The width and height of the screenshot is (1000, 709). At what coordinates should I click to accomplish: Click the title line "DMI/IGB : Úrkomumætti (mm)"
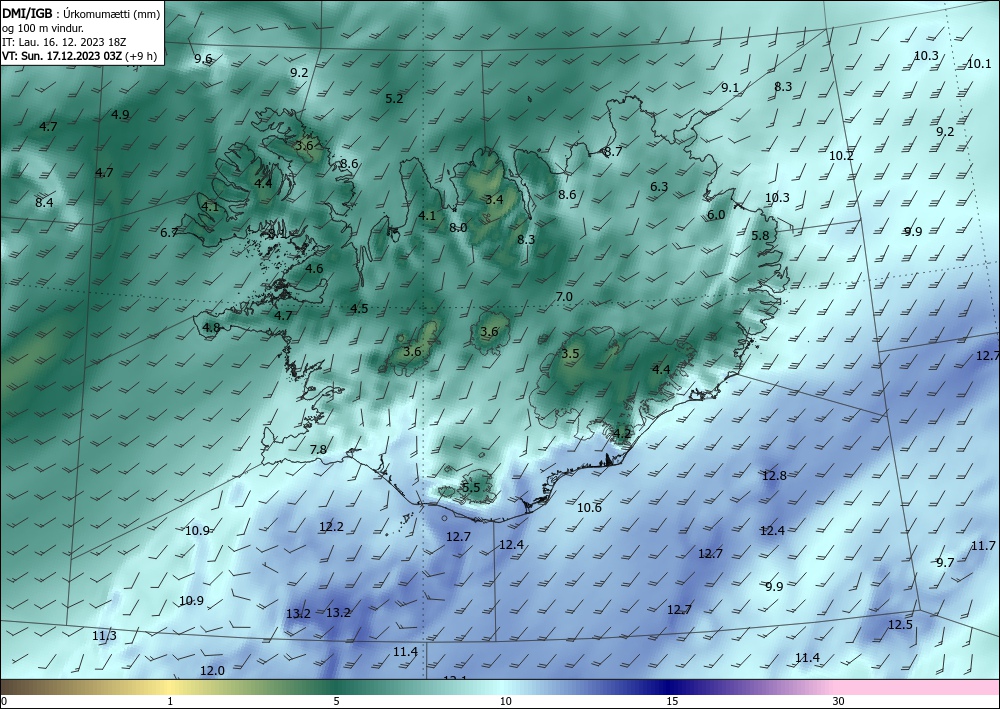pyautogui.click(x=81, y=13)
